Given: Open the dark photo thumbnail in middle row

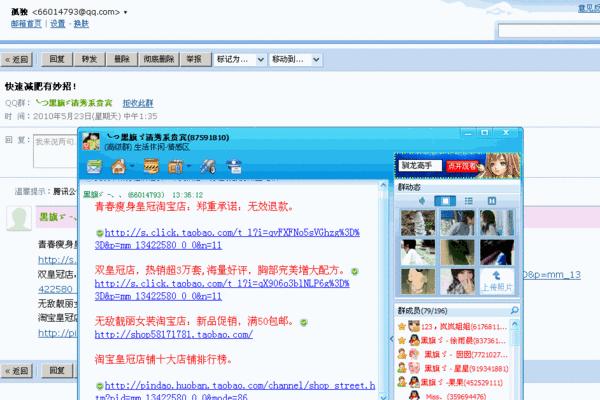Looking at the screenshot, I should point(497,252).
